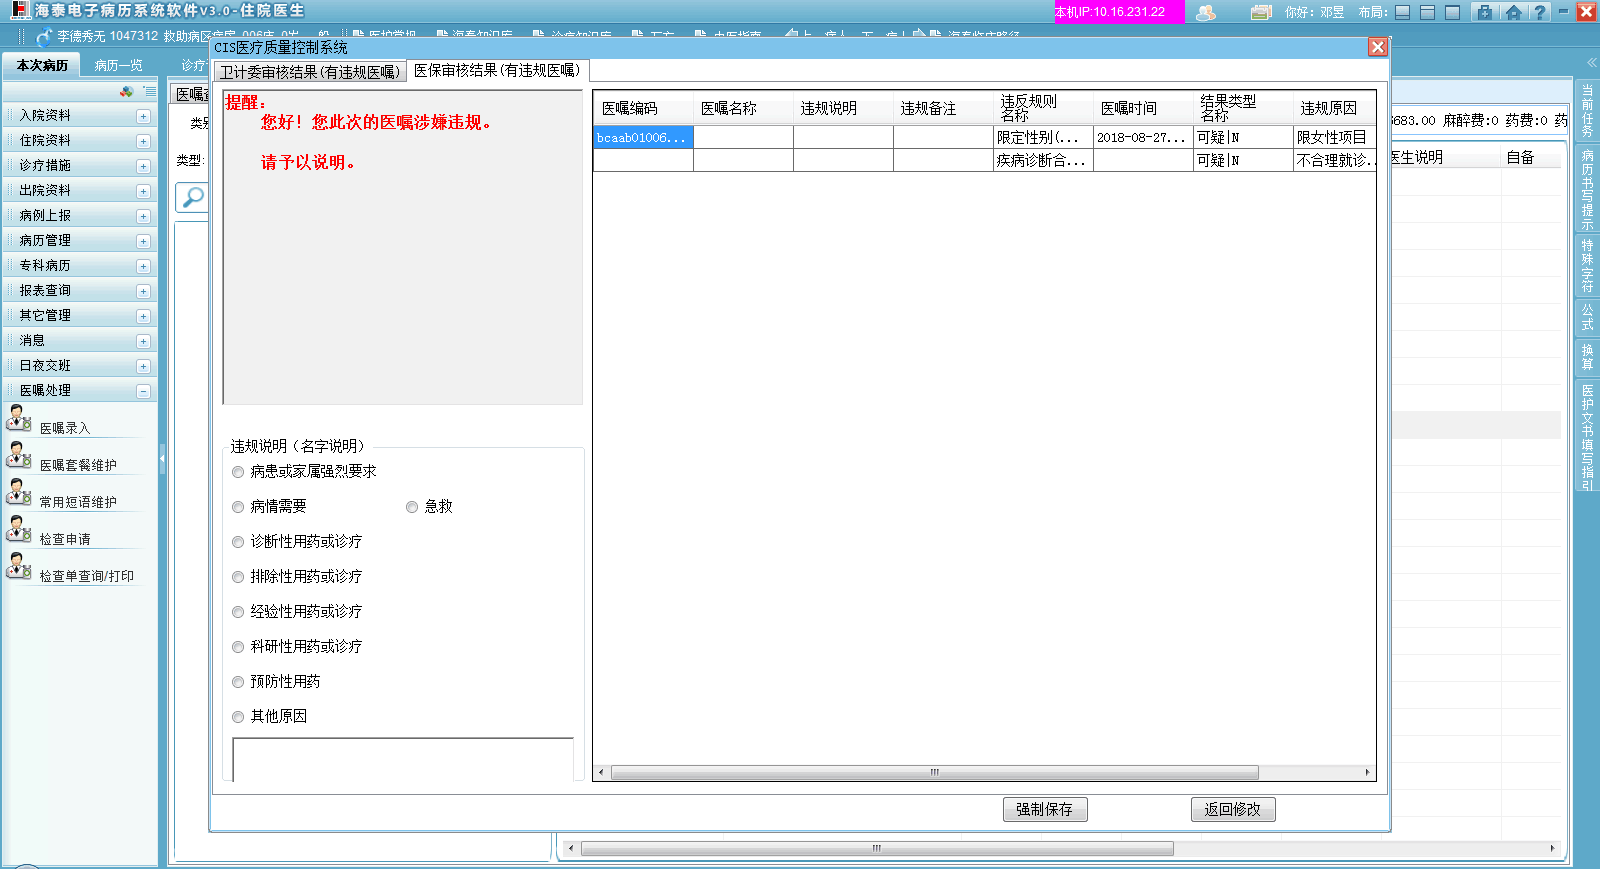Select the 预防性用药 radio option
This screenshot has width=1600, height=869.
coord(238,682)
